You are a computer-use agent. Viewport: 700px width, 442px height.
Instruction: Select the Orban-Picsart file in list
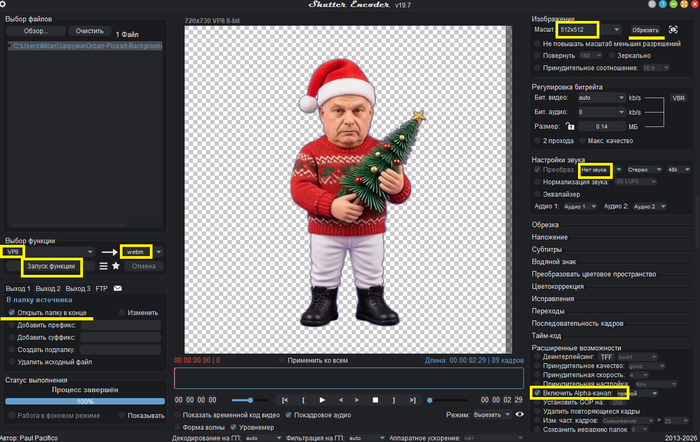click(85, 46)
